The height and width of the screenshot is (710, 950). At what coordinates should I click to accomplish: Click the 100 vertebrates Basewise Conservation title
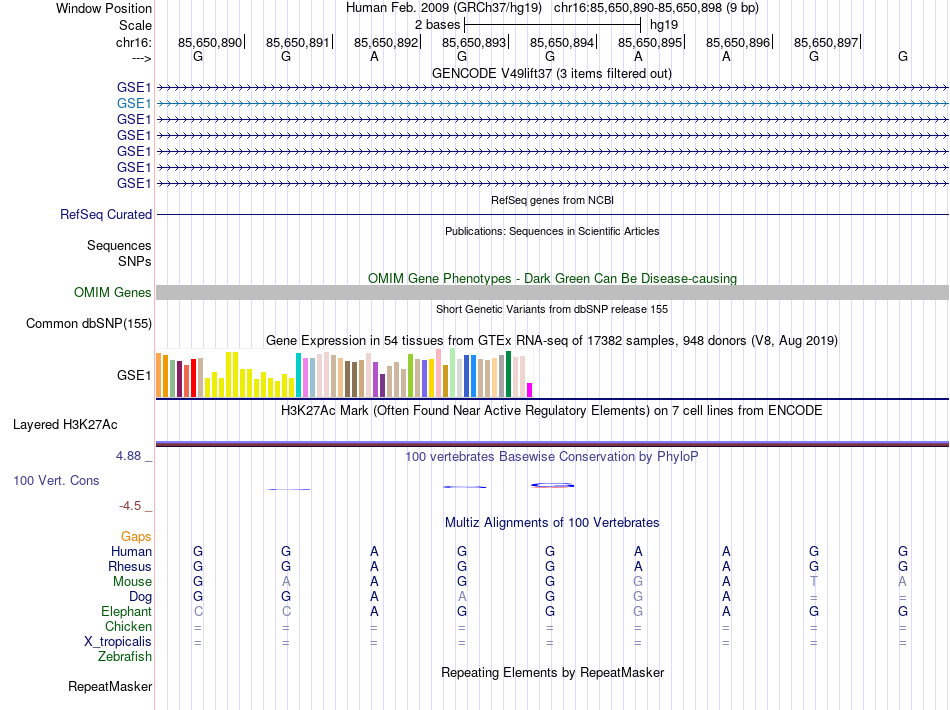552,456
